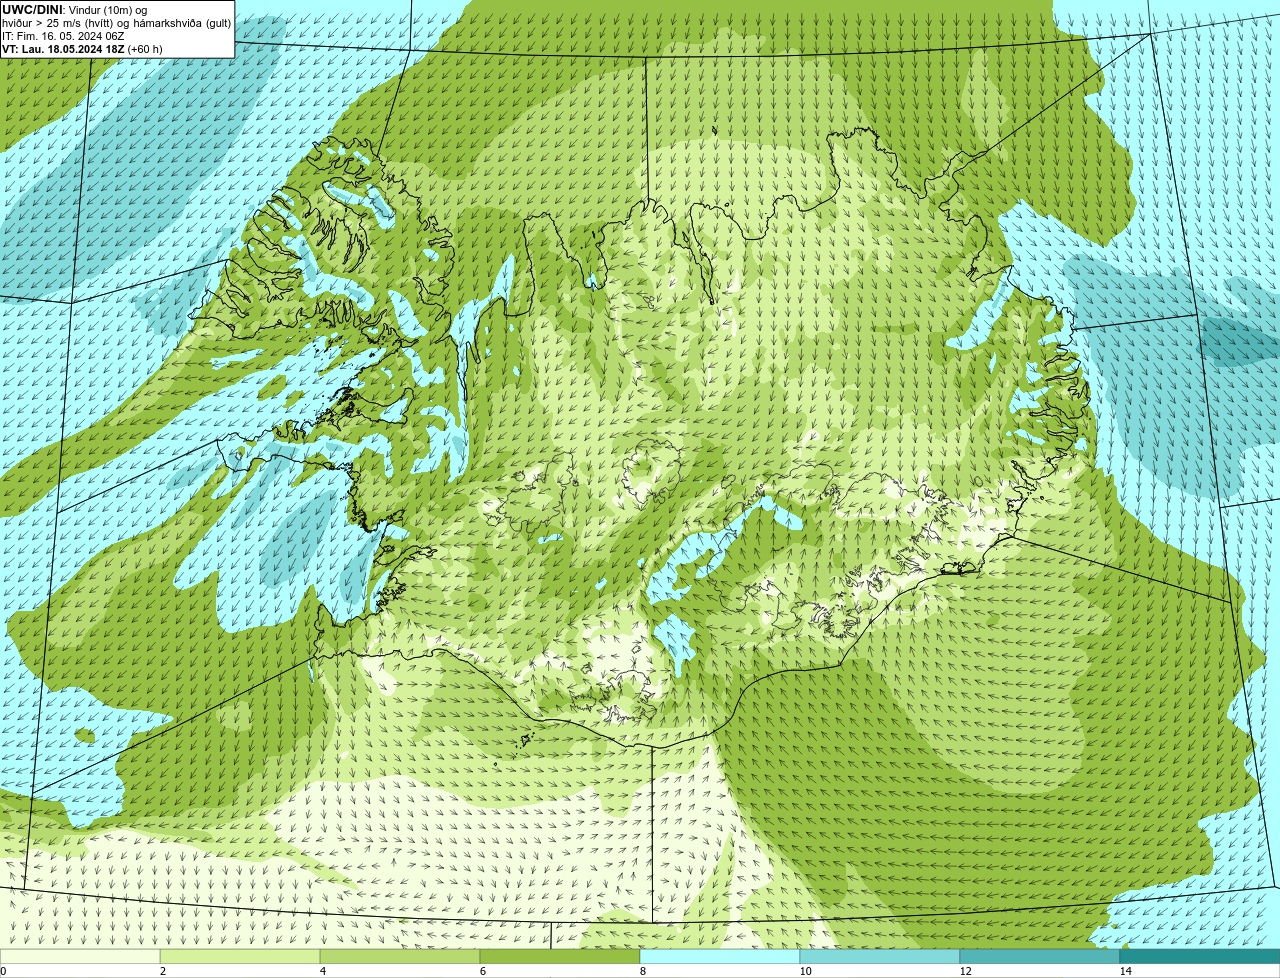1280x978 pixels.
Task: Click the legend scale label '0'
Action: pyautogui.click(x=3, y=971)
